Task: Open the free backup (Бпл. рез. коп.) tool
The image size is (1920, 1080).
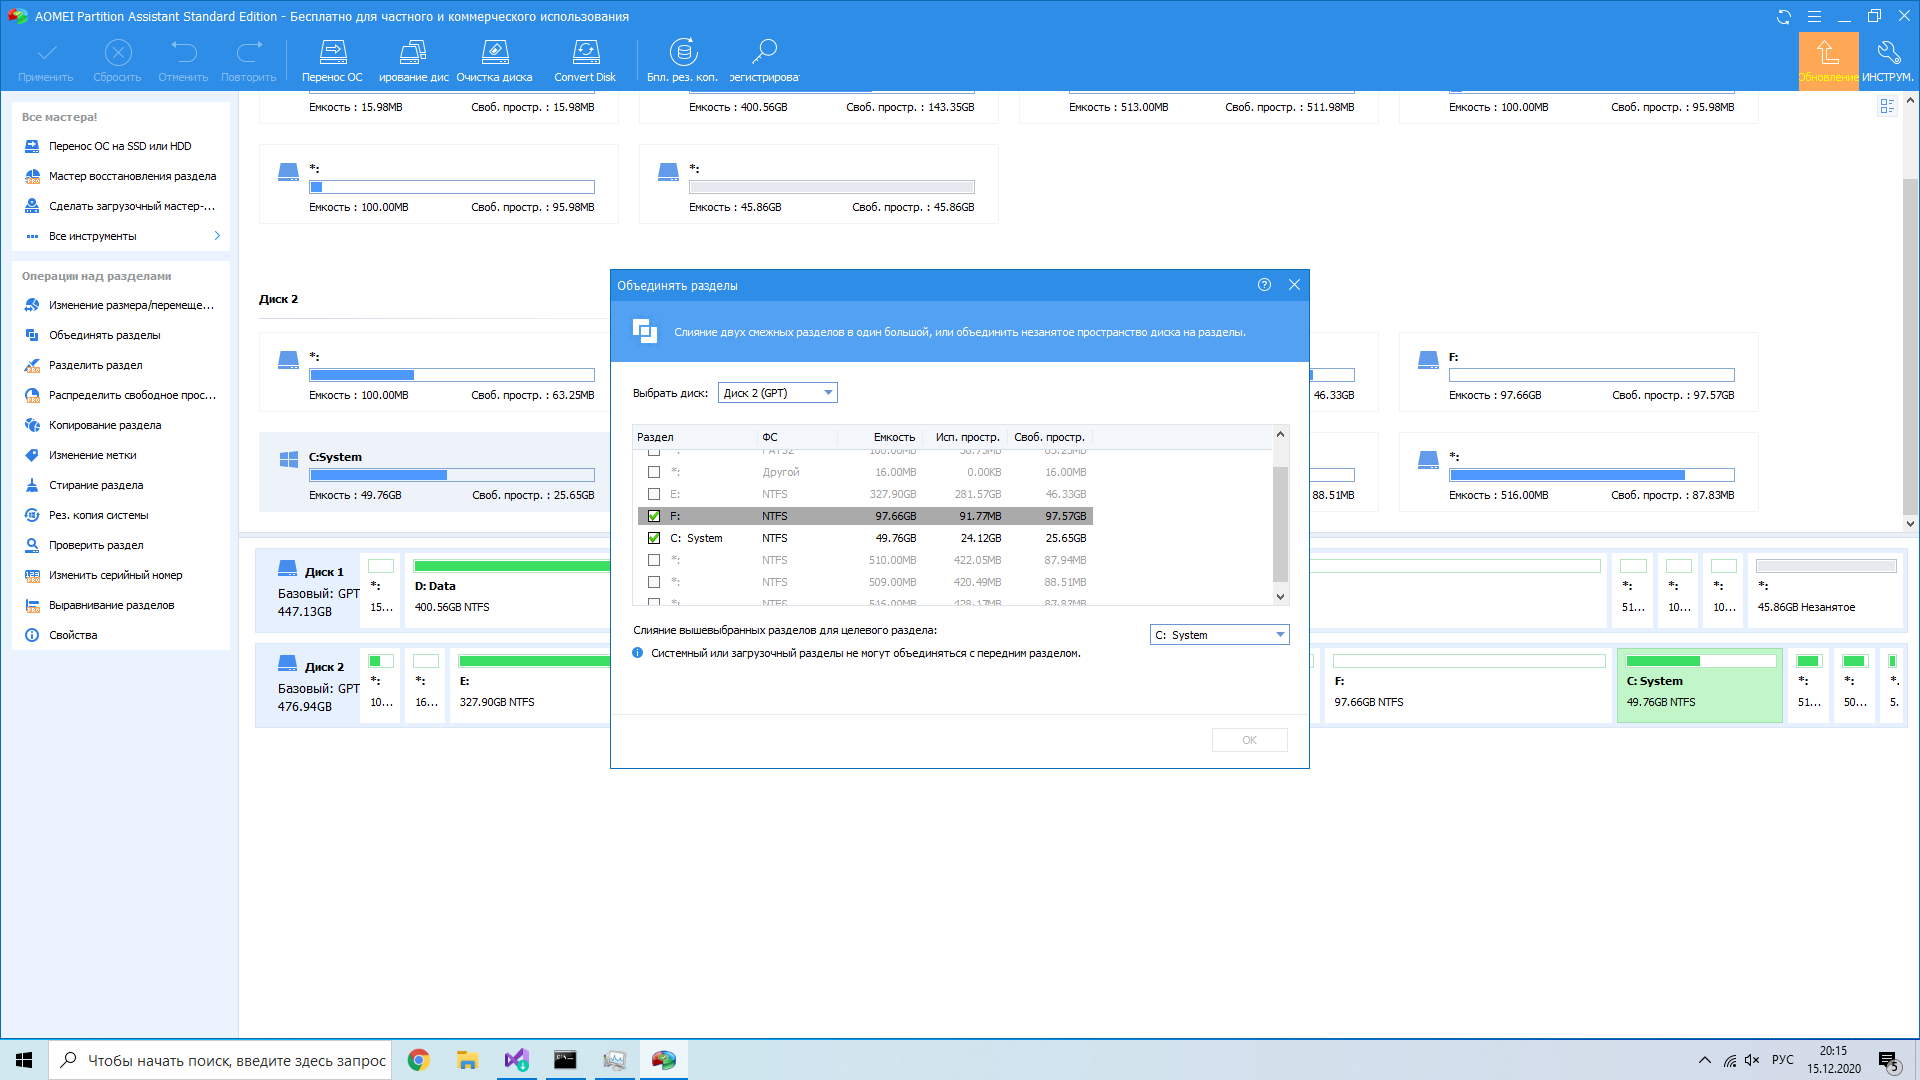Action: click(683, 60)
